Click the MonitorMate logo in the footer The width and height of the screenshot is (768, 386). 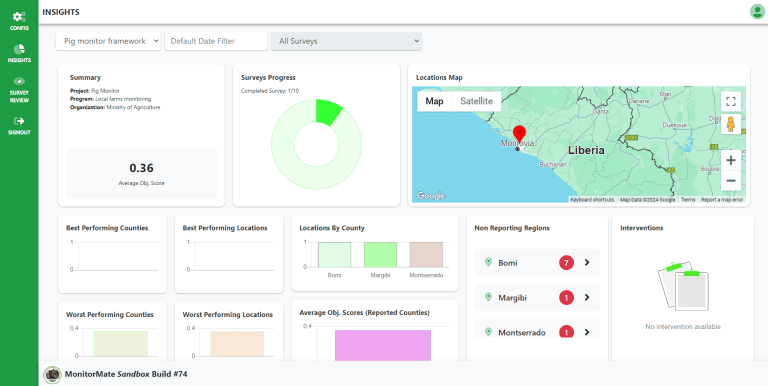pos(52,375)
